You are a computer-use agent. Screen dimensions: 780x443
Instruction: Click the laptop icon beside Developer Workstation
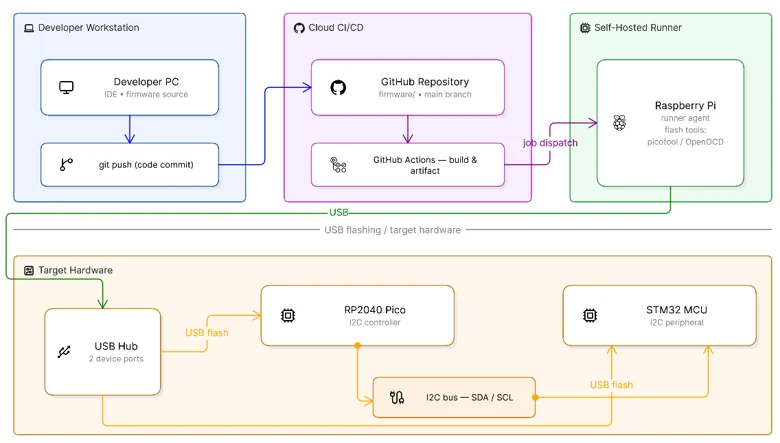[29, 28]
